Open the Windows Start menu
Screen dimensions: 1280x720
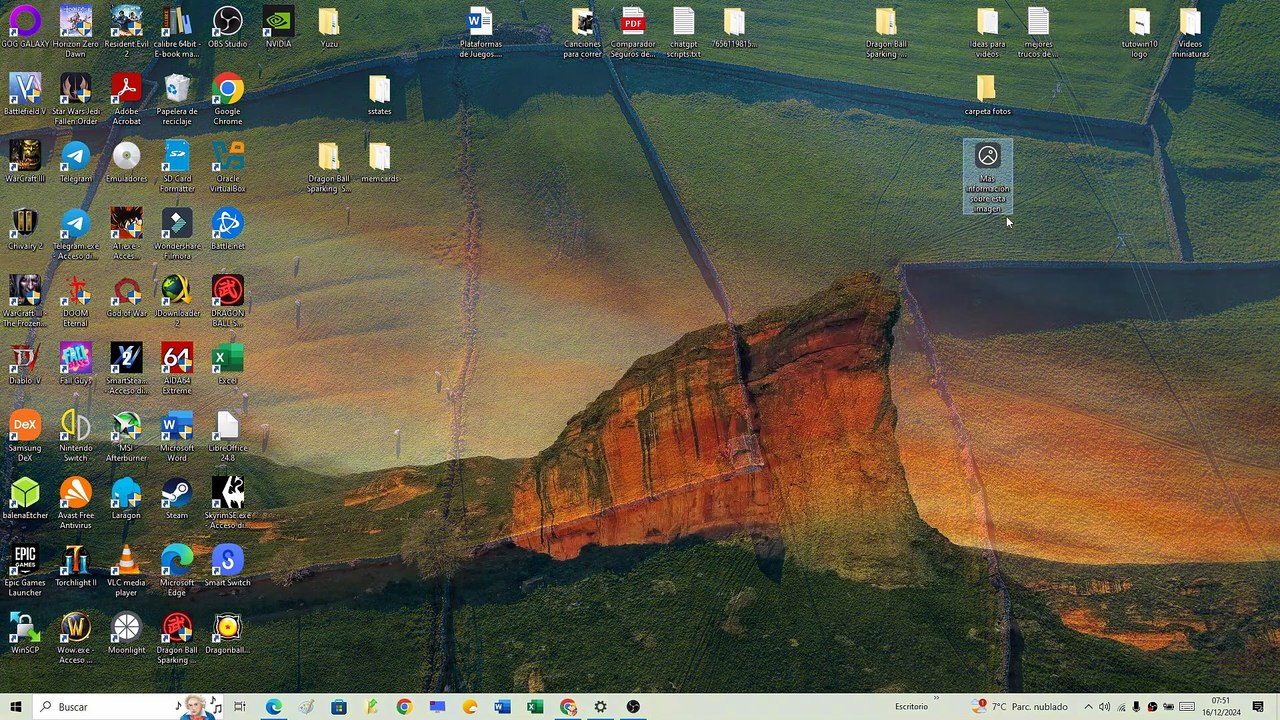(x=16, y=707)
